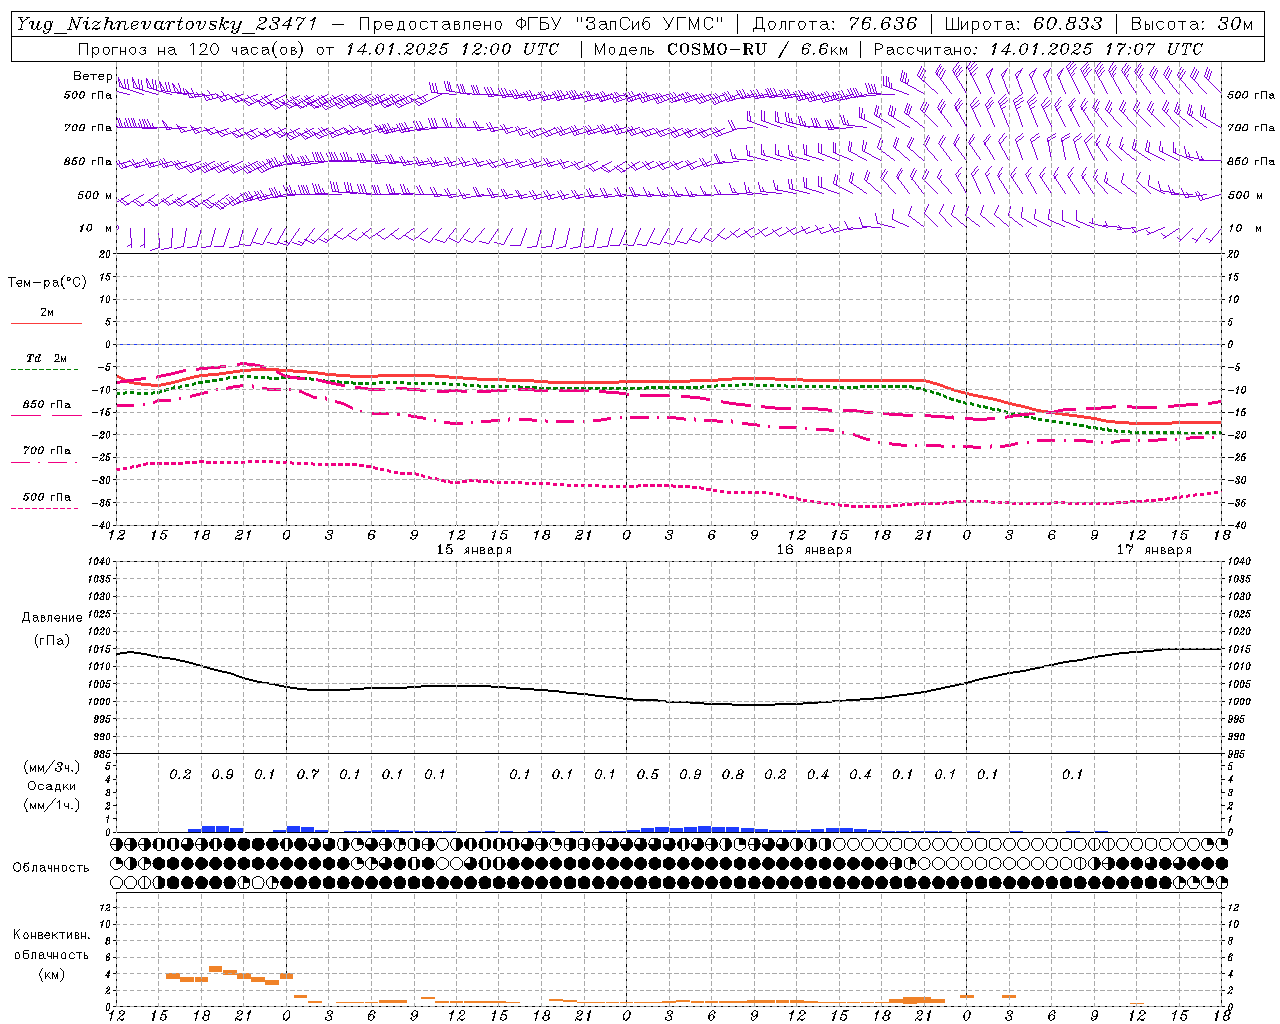This screenshot has width=1280, height=1024.
Task: Click the 16 января date label
Action: click(x=815, y=550)
